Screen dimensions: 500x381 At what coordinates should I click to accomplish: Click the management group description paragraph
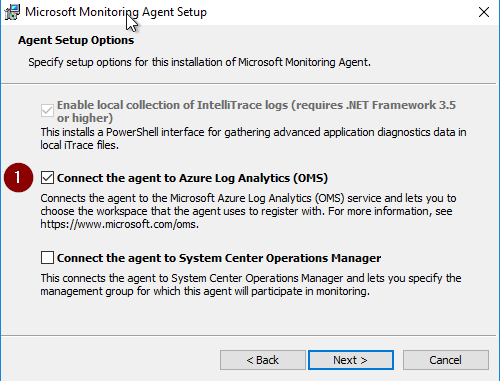click(x=251, y=285)
